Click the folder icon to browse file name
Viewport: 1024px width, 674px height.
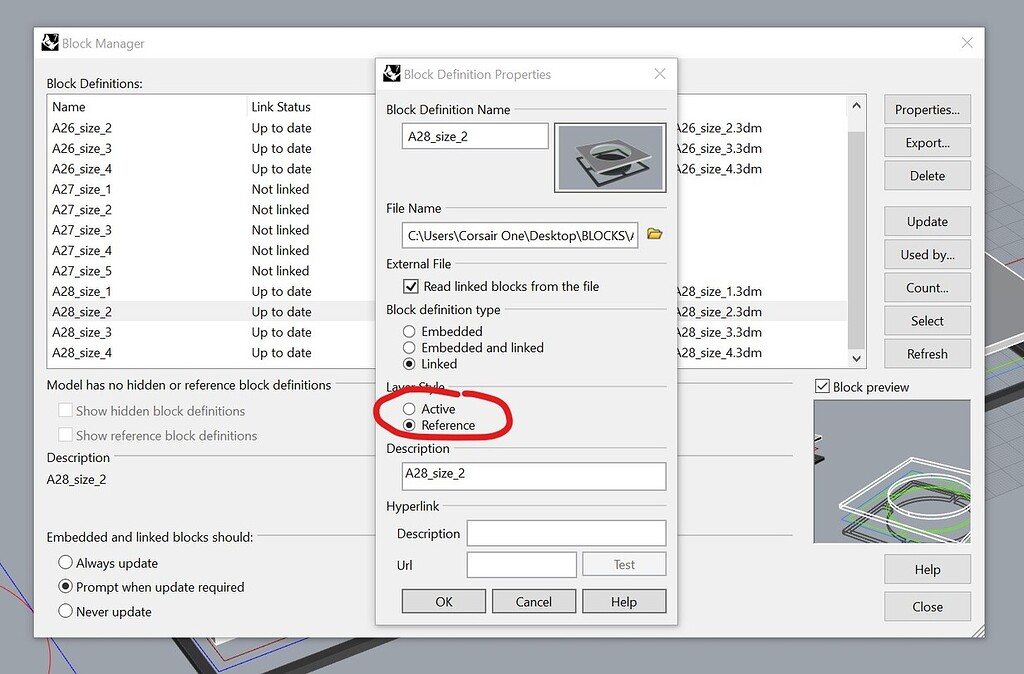[x=655, y=232]
